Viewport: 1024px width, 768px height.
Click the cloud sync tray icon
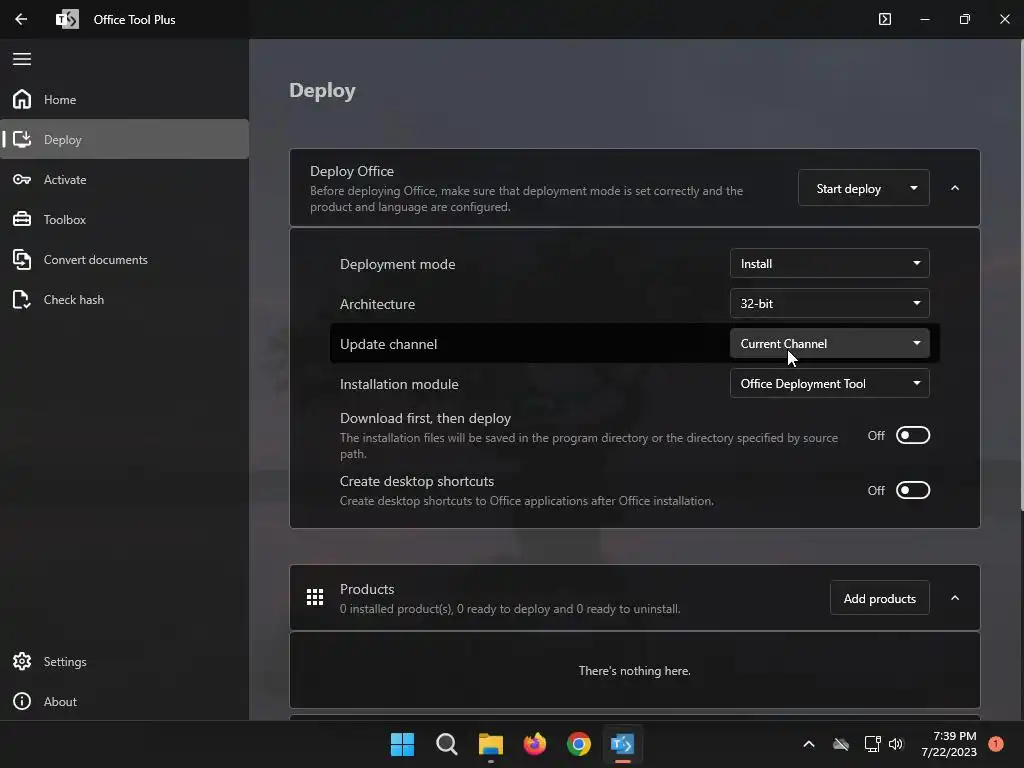841,744
